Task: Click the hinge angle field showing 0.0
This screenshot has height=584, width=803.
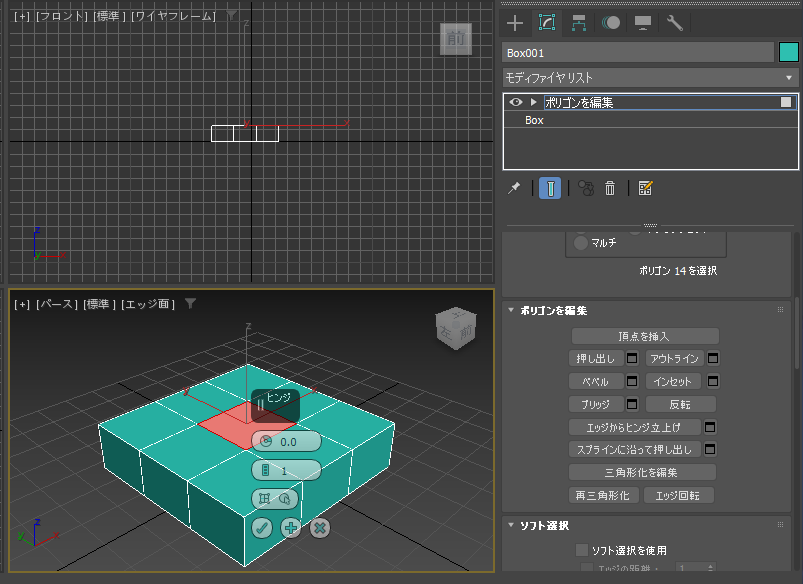Action: pos(287,442)
